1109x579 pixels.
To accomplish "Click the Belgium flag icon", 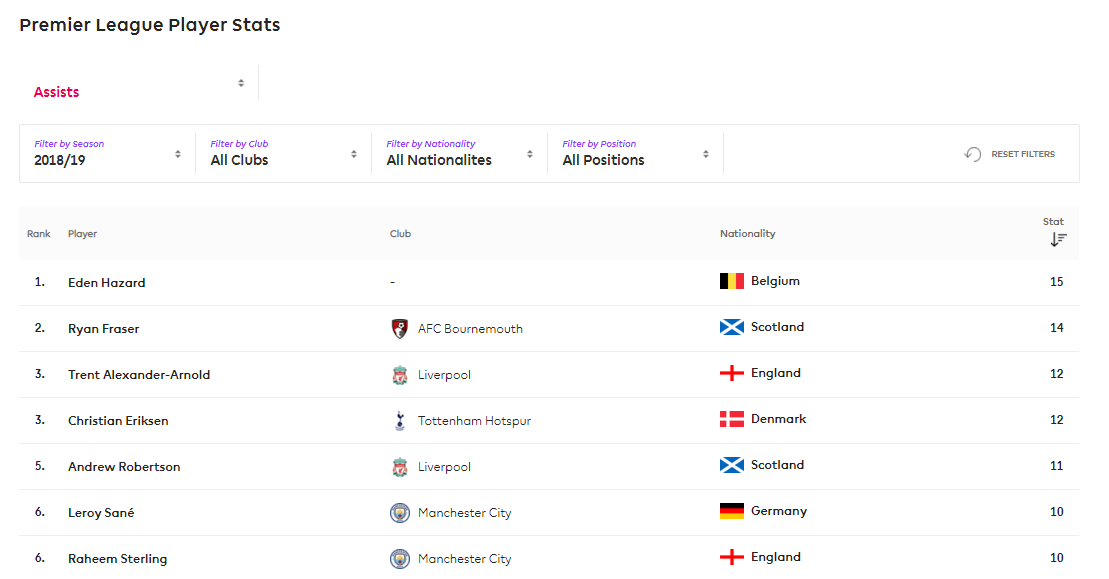I will coord(732,281).
